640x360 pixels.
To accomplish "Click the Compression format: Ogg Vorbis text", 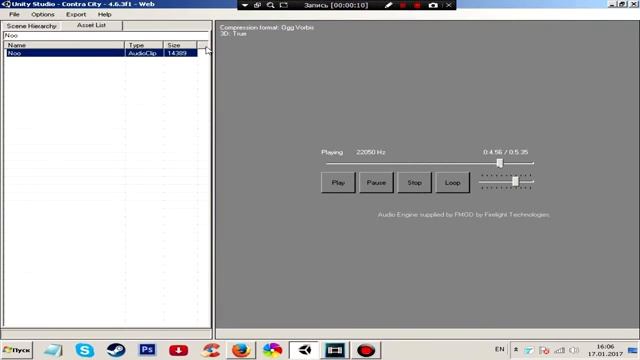I will (267, 27).
